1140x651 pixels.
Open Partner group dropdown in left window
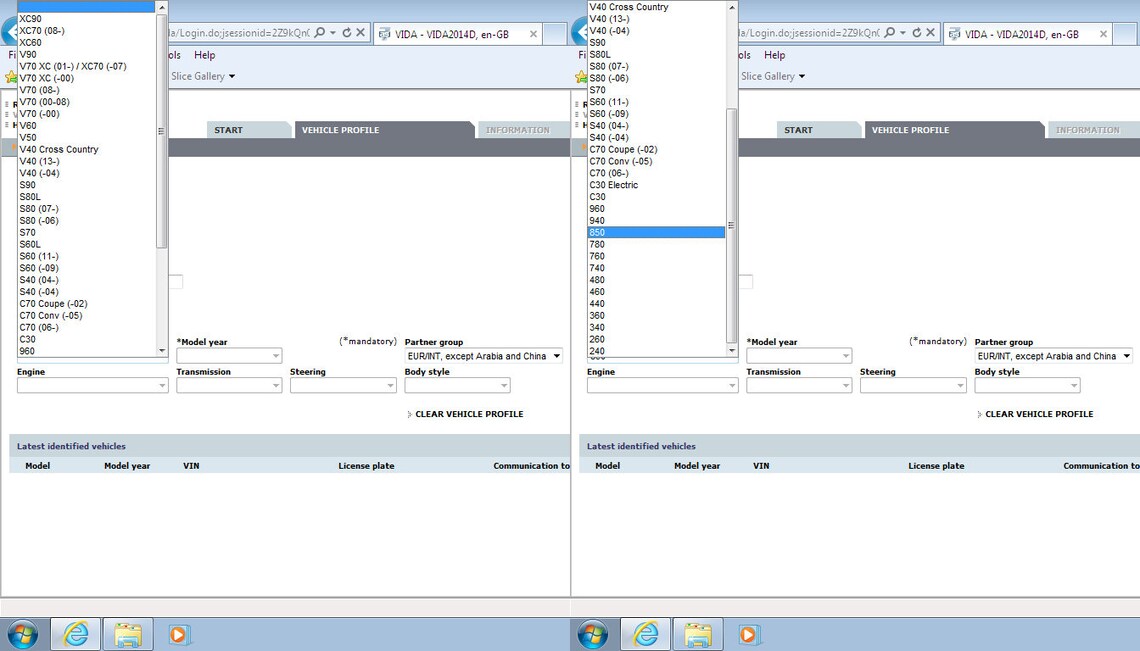[483, 356]
